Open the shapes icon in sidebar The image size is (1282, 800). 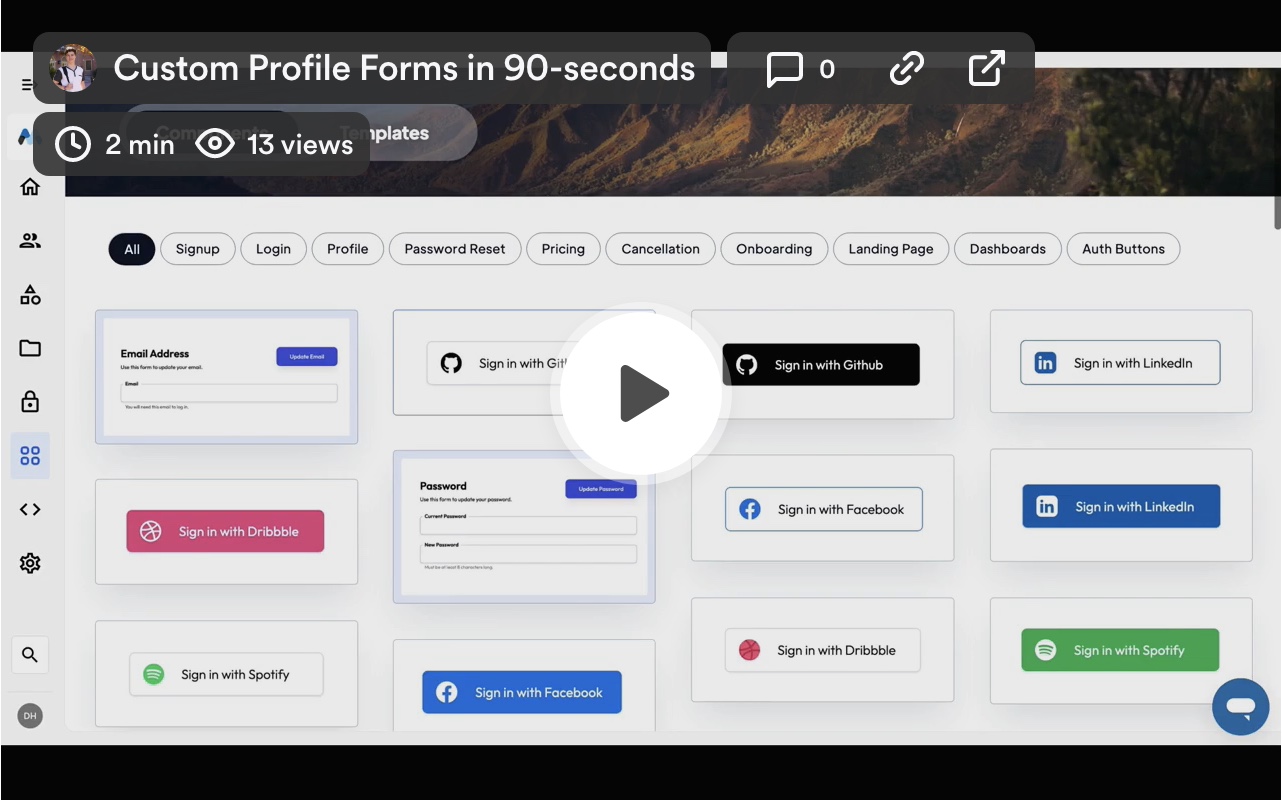[x=30, y=295]
